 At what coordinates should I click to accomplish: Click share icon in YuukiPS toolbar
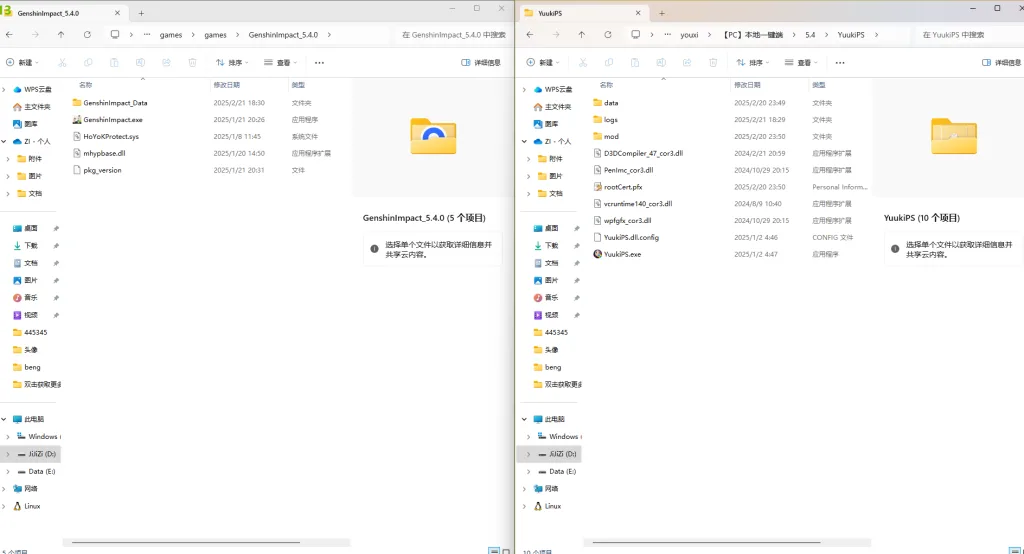687,63
